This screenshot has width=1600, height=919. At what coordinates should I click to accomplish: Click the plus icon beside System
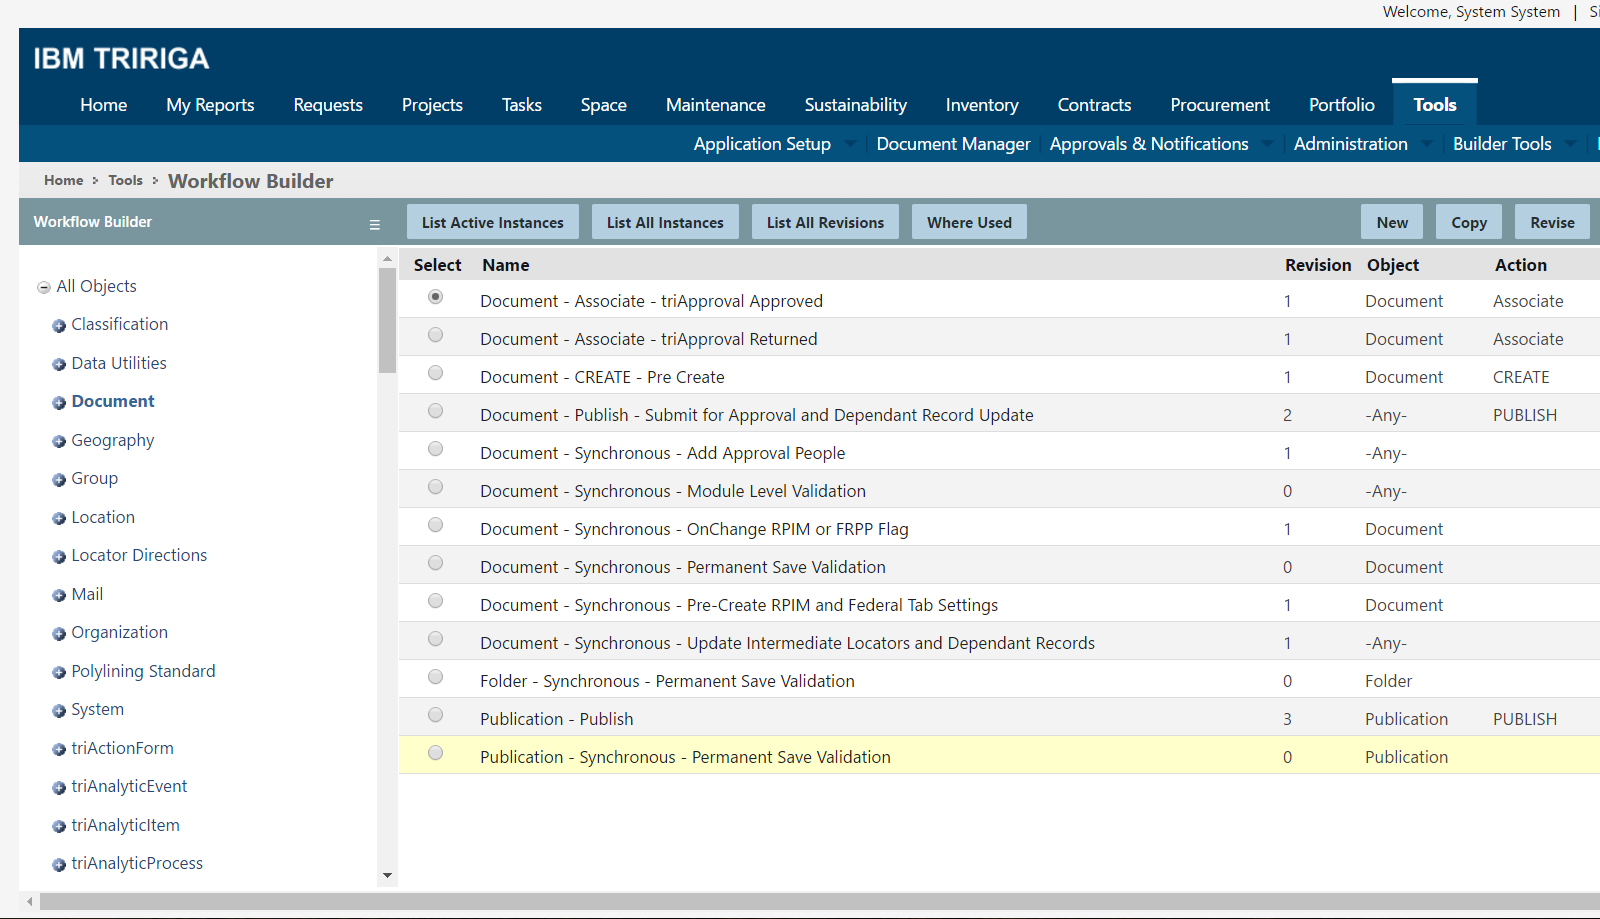[59, 711]
